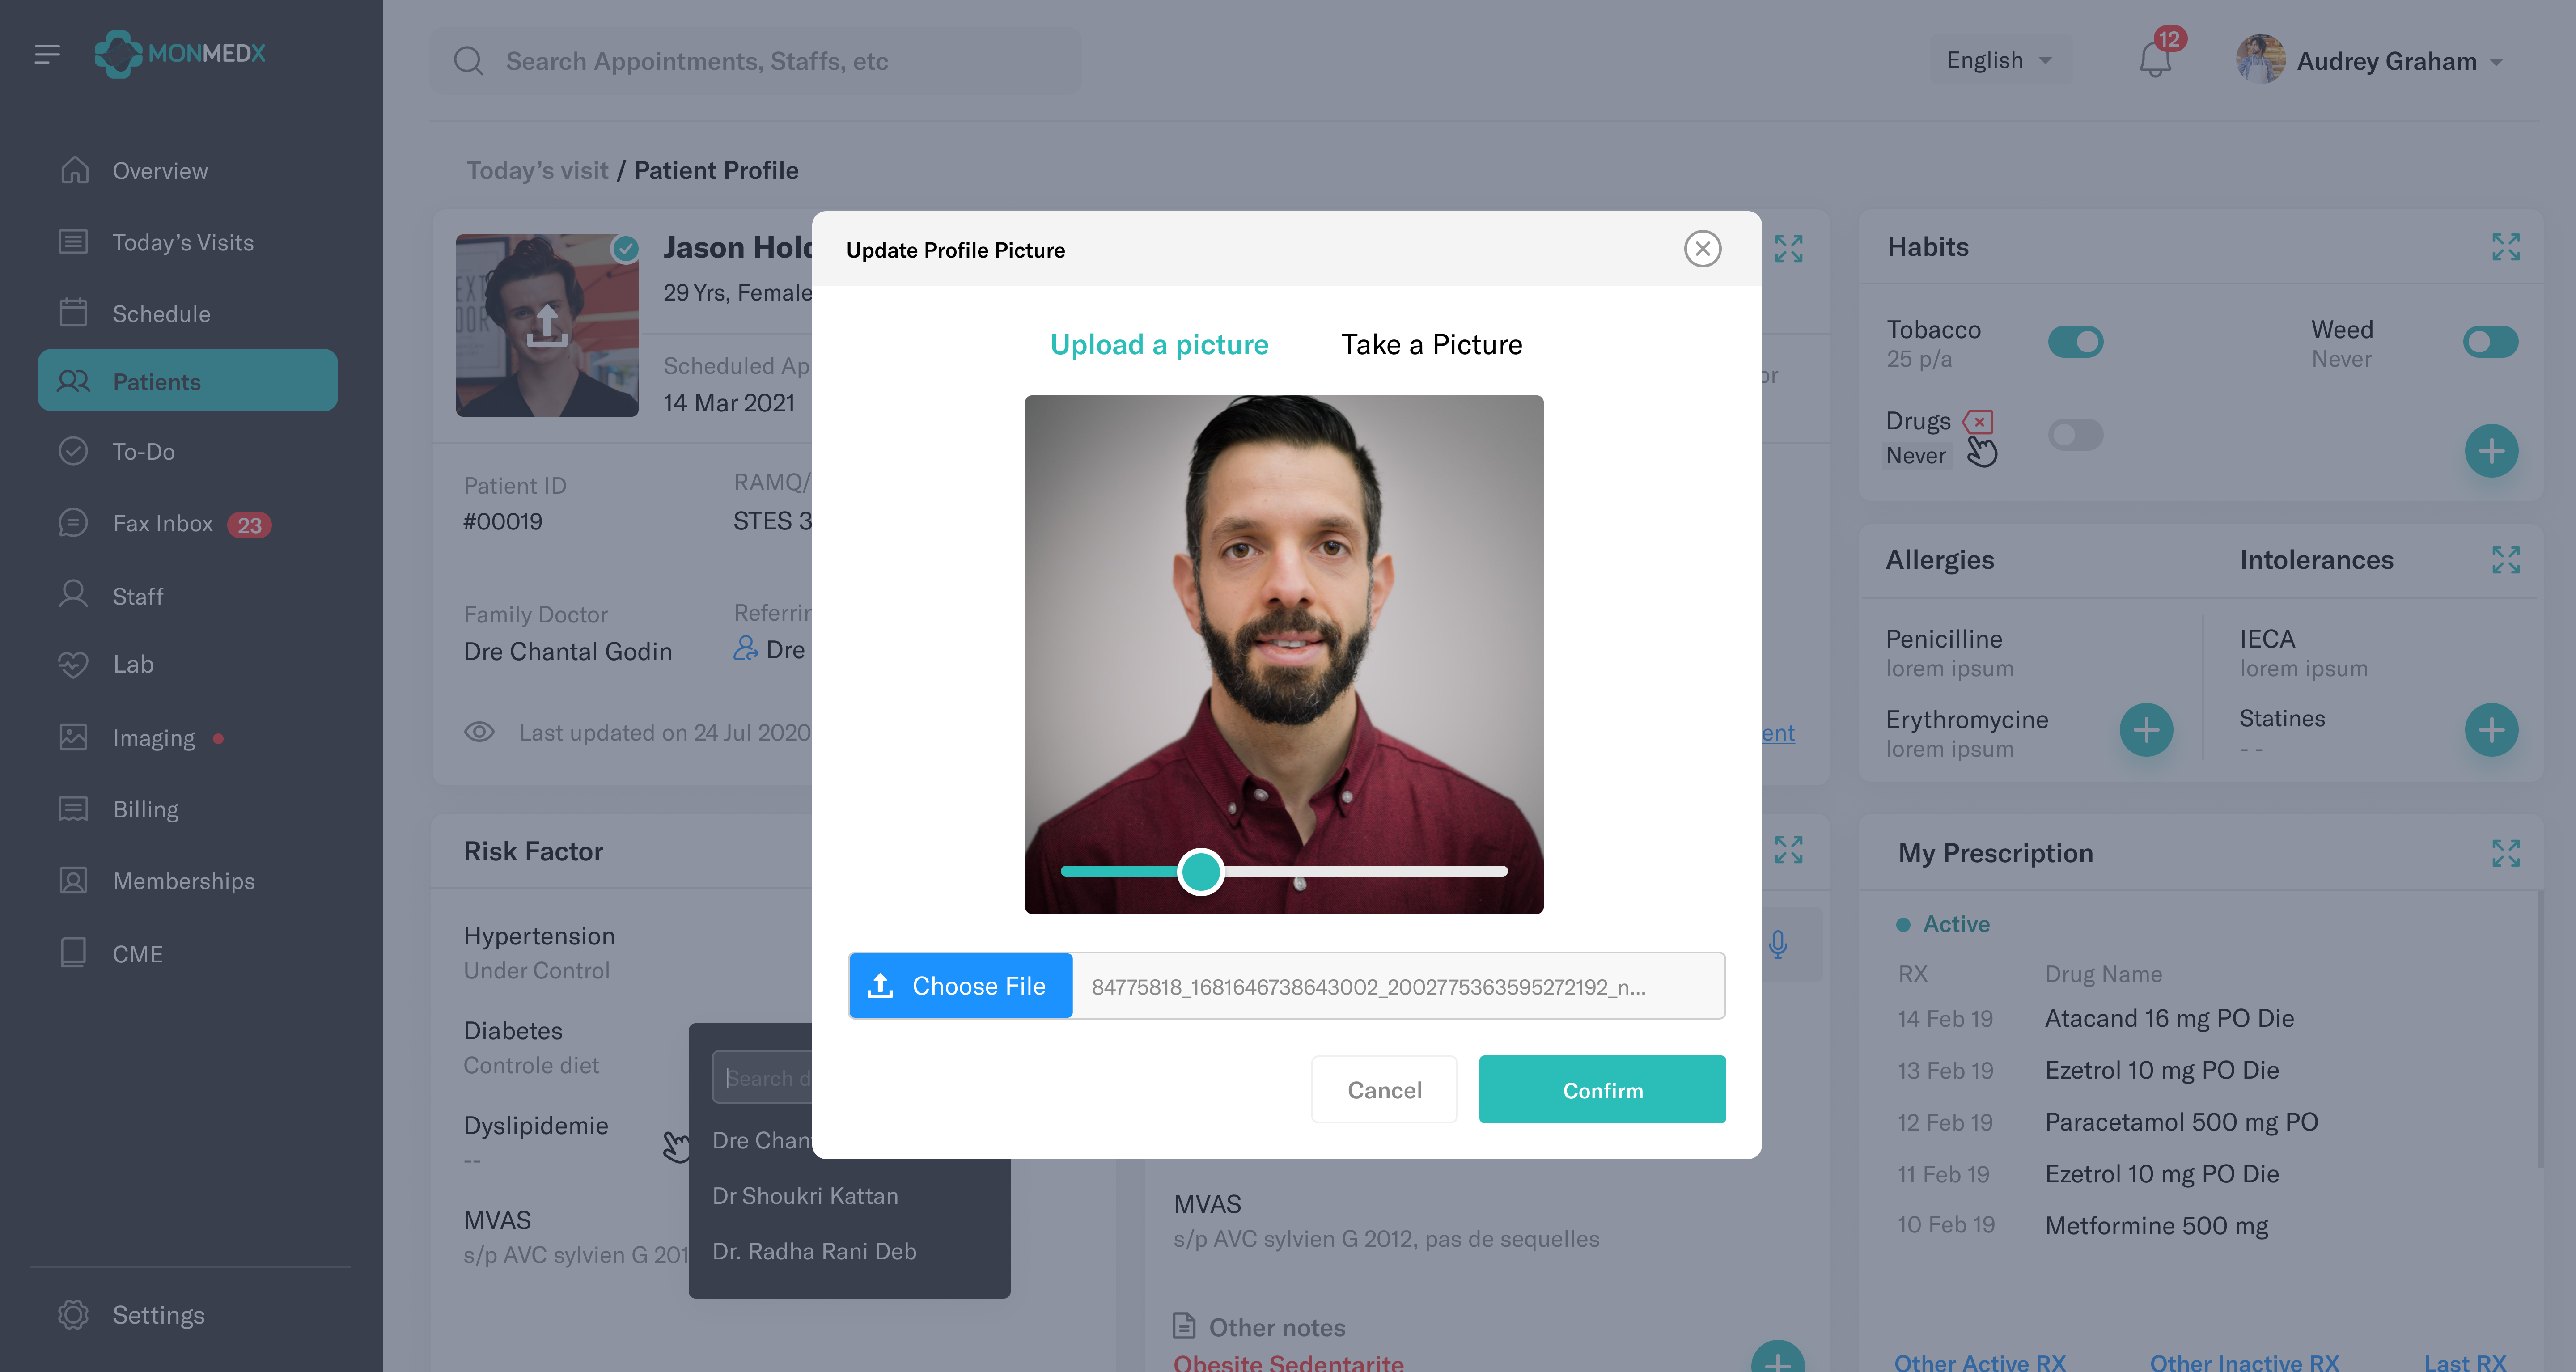Expand the patient profile card
The width and height of the screenshot is (2576, 1372).
coord(1789,248)
